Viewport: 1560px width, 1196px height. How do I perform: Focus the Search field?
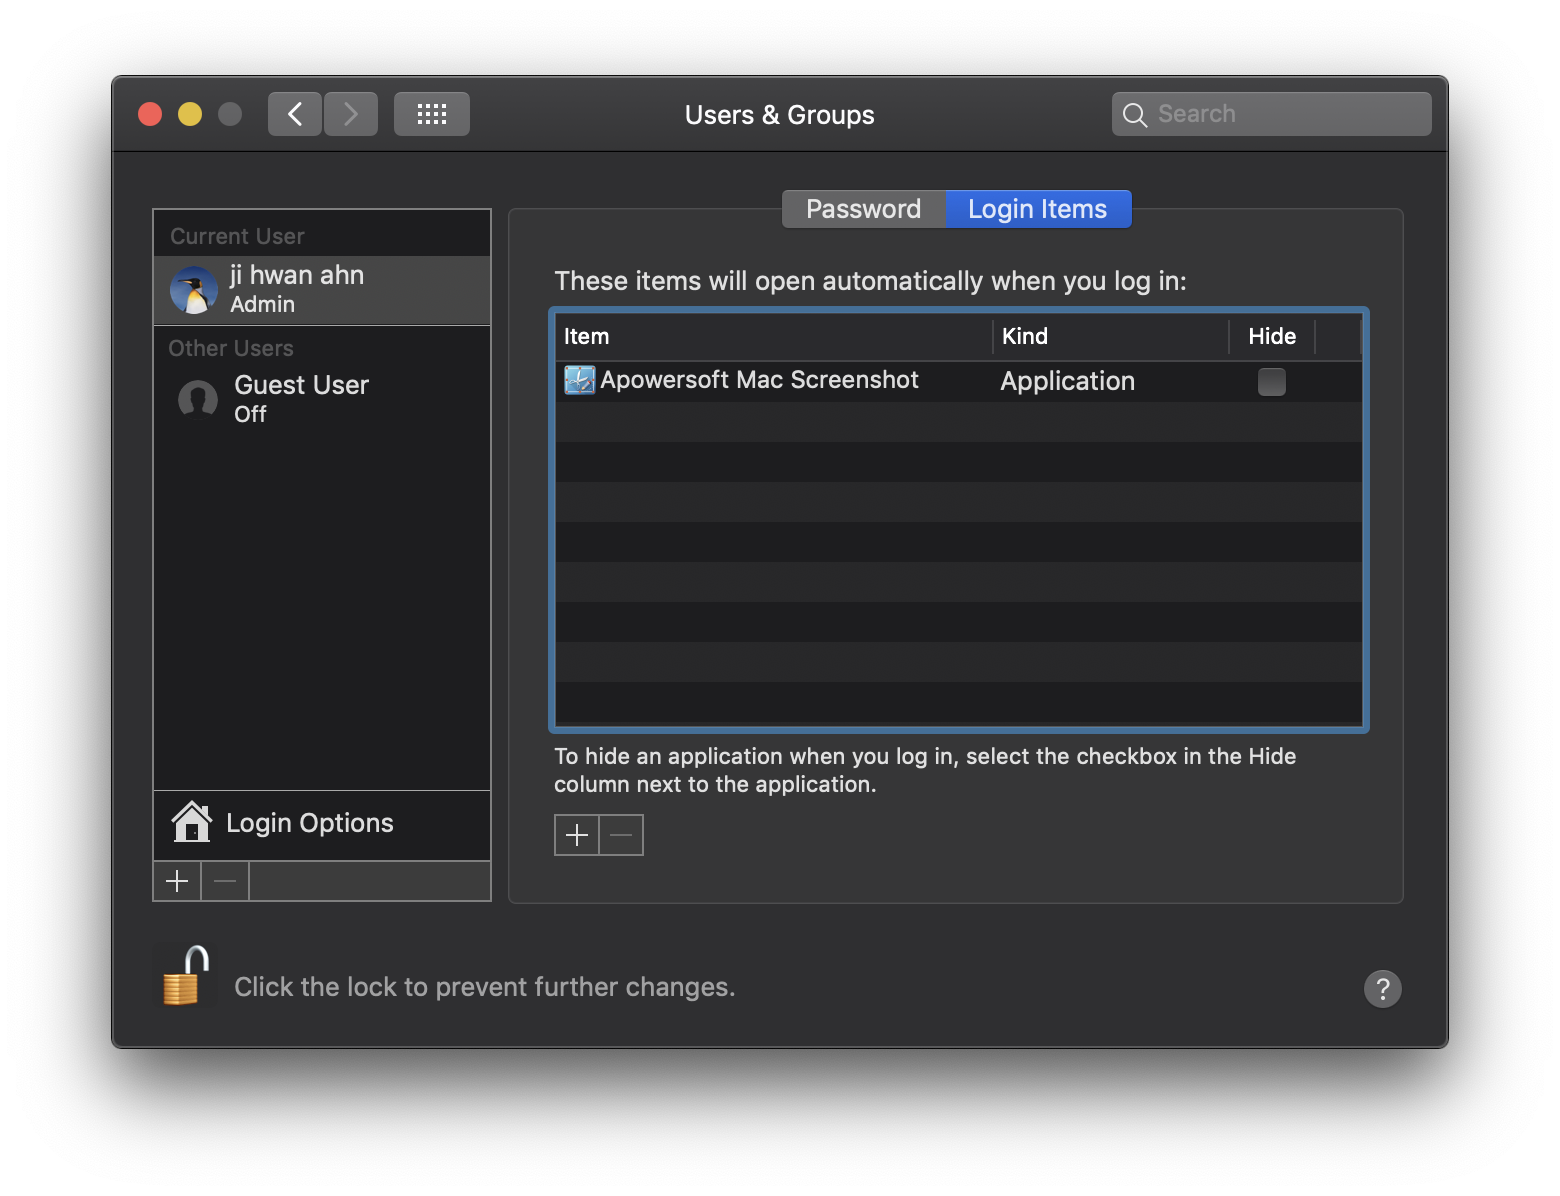(1271, 114)
